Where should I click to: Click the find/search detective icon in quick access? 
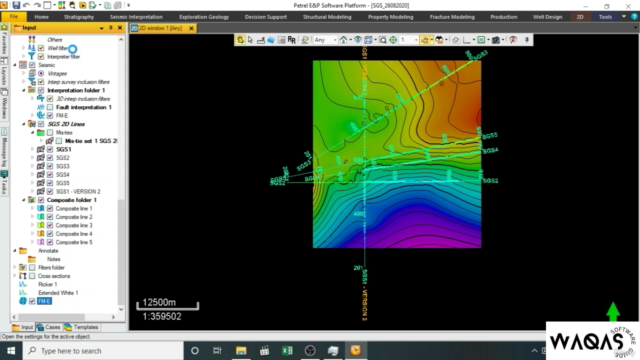[72, 5]
